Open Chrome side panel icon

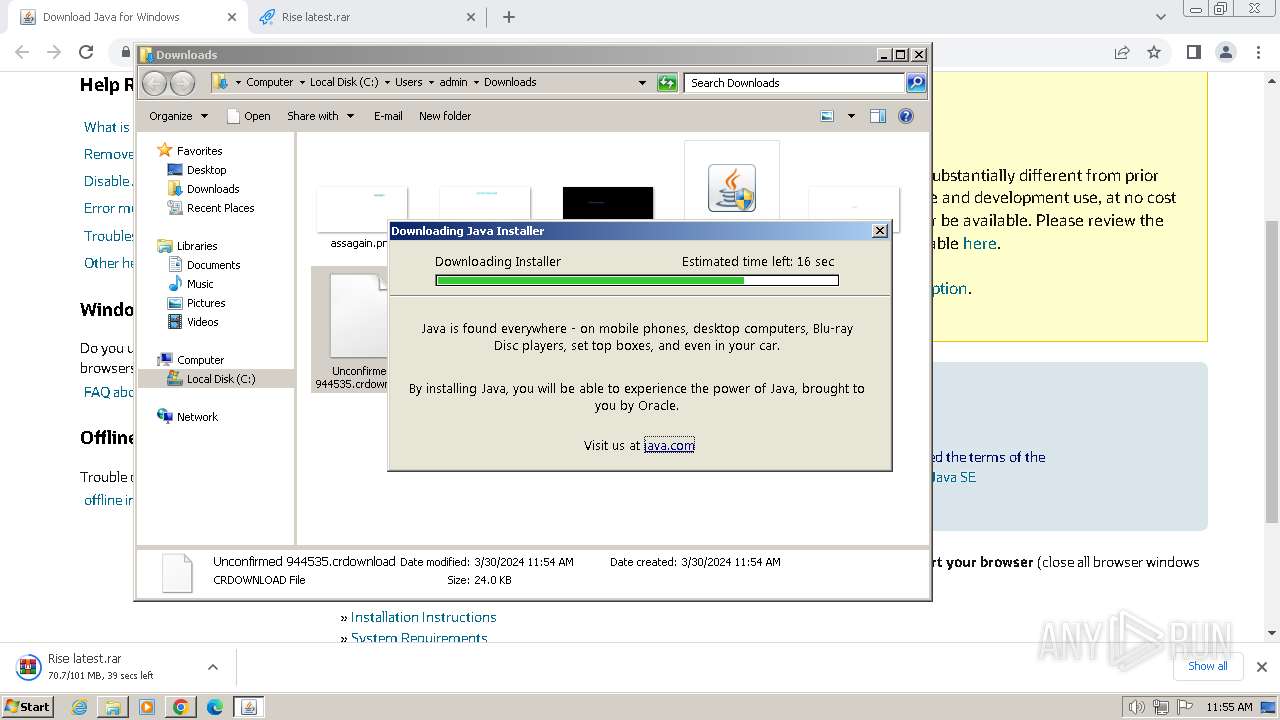(x=1193, y=52)
